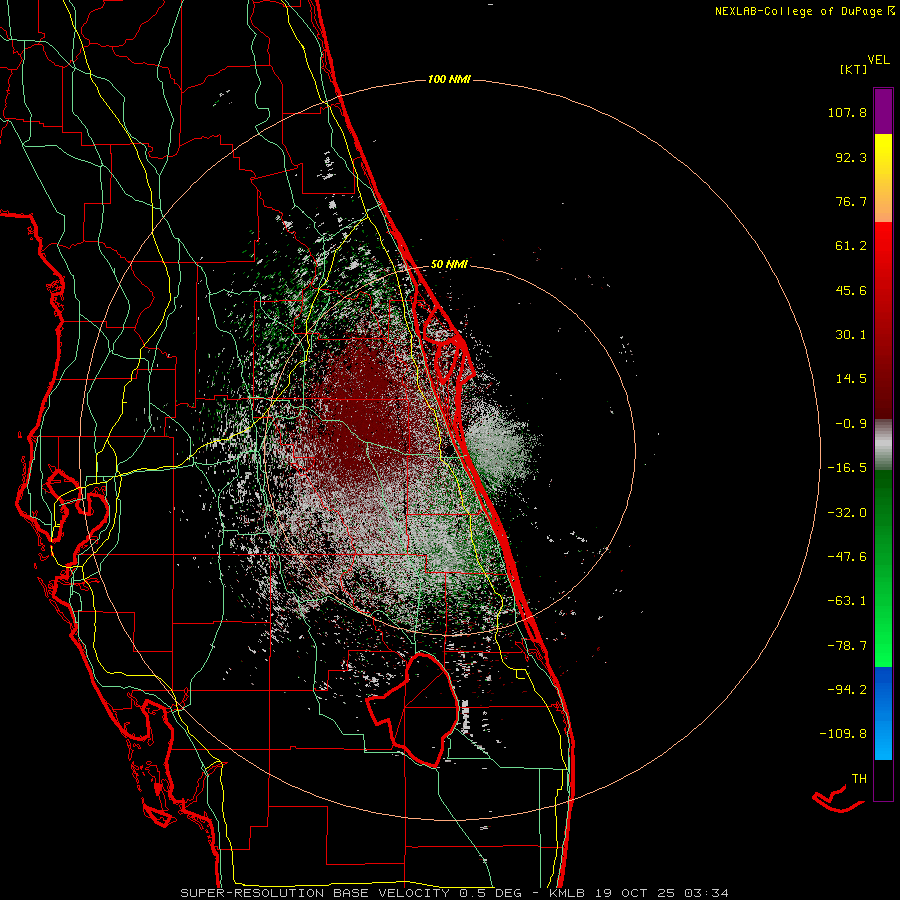Select the 107.8 legend value
The image size is (900, 900).
(x=847, y=112)
